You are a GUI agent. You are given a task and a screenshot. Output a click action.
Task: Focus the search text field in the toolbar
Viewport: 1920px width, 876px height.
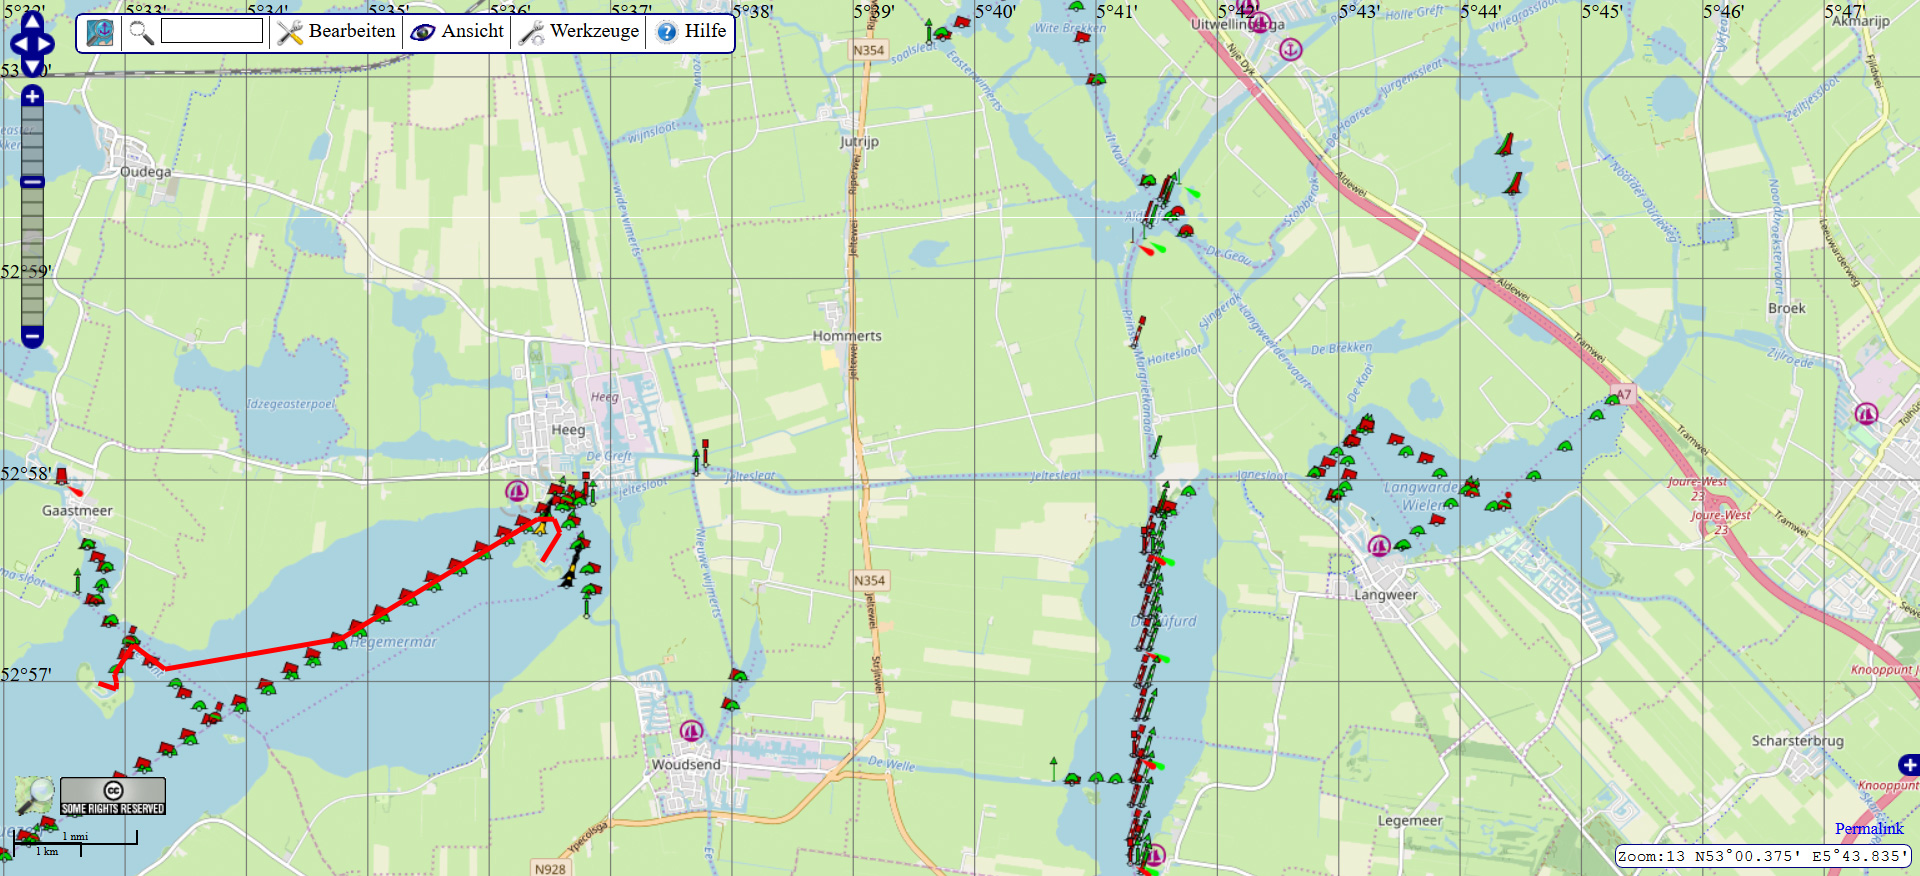(211, 32)
